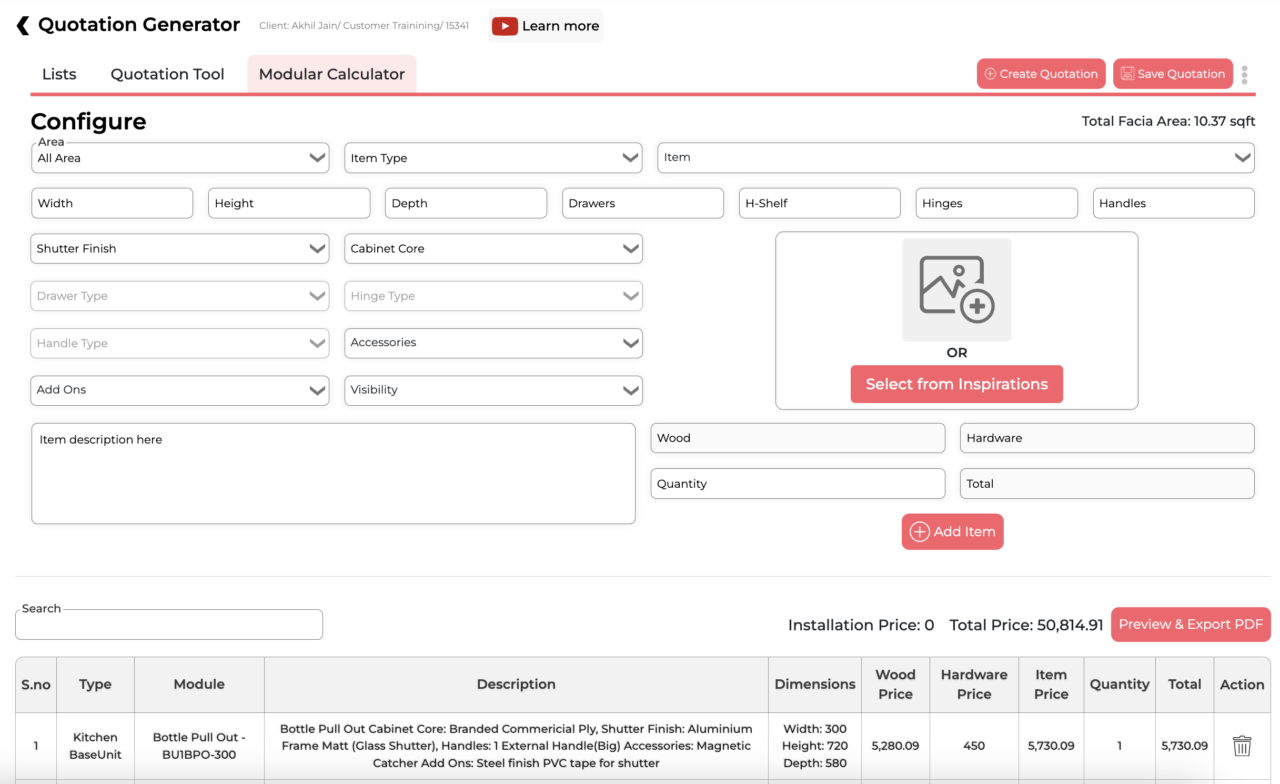
Task: Open the YouTube Learn more video
Action: (x=545, y=25)
